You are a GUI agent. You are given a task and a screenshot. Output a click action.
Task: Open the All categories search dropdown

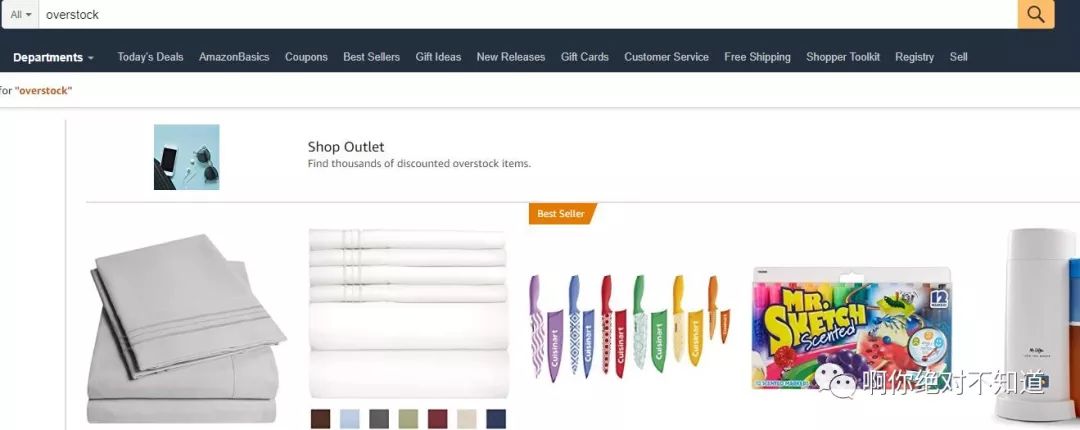click(x=21, y=14)
